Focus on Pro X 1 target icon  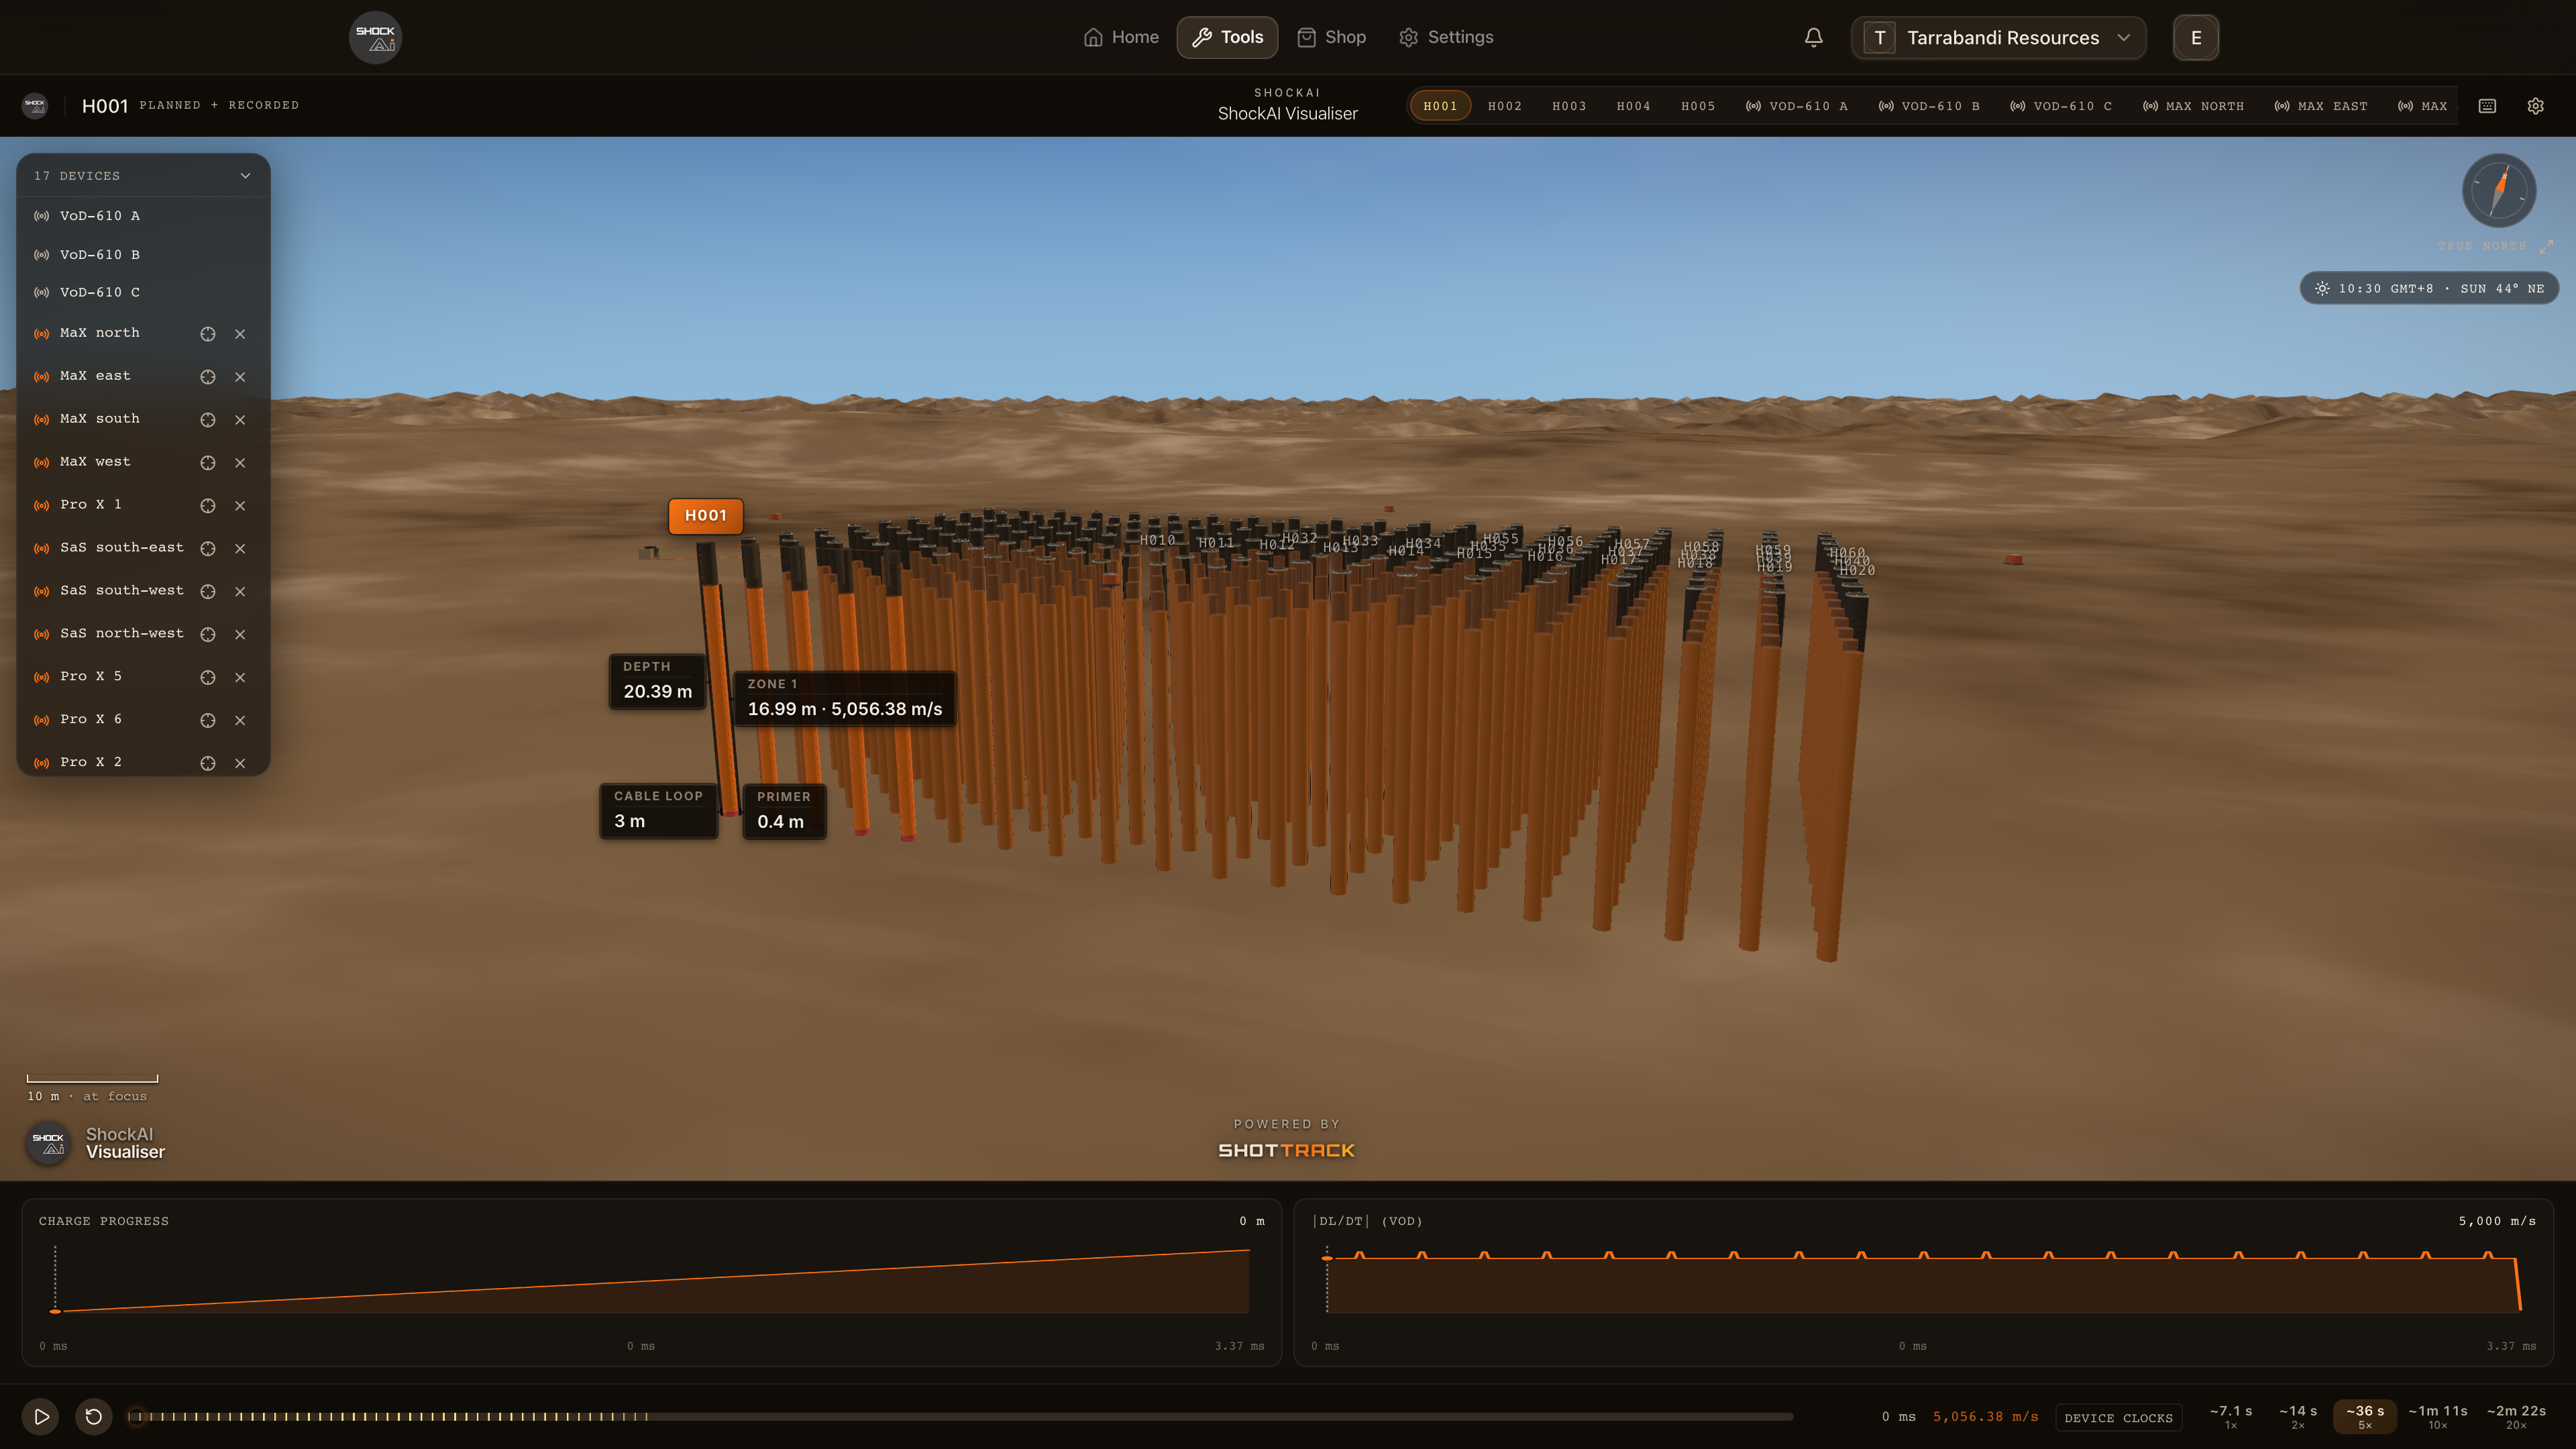(x=208, y=506)
